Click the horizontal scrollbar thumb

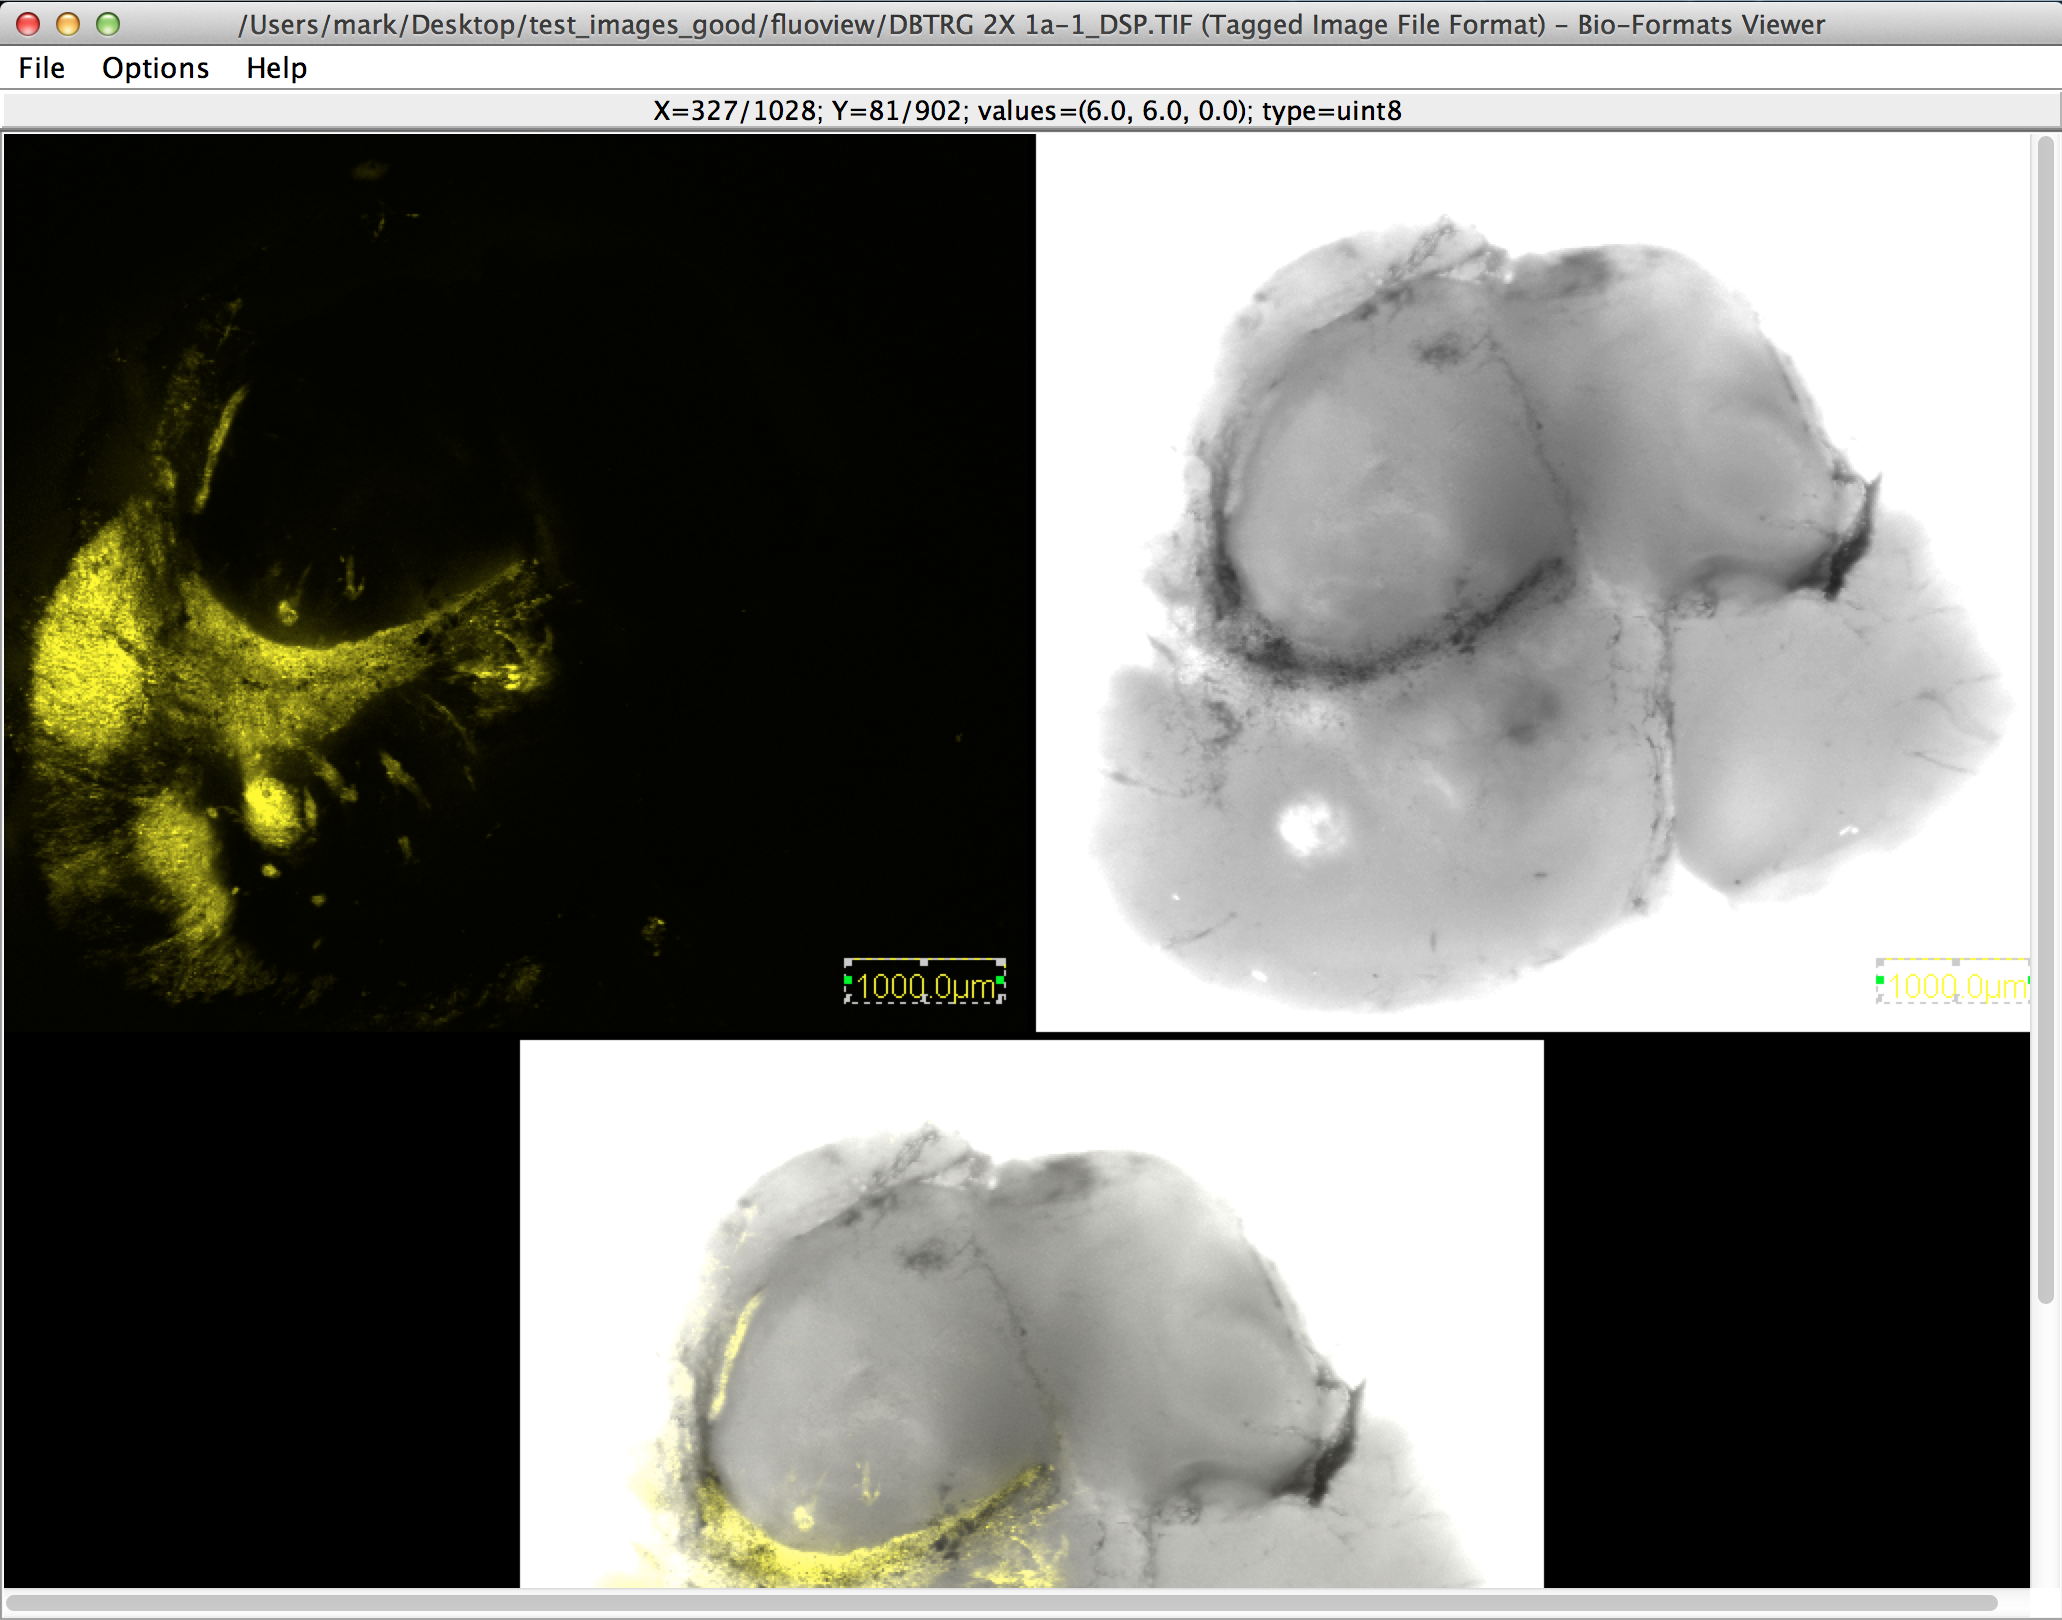click(1000, 1603)
